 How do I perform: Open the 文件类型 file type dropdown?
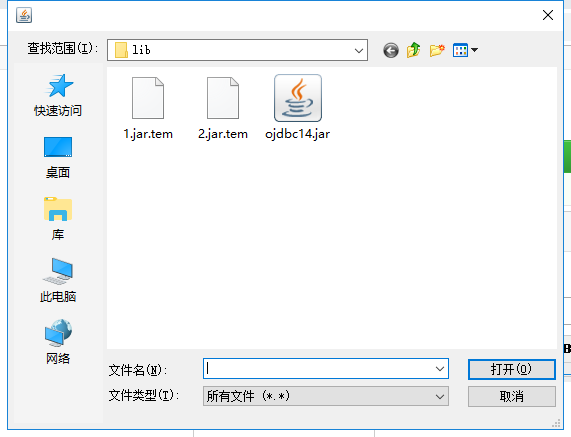click(326, 396)
